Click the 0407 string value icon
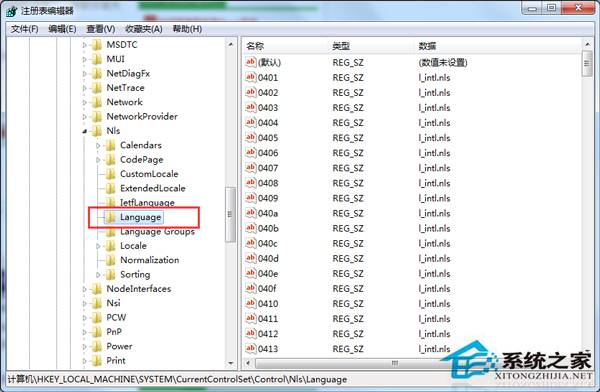Image resolution: width=600 pixels, height=392 pixels. pos(251,168)
